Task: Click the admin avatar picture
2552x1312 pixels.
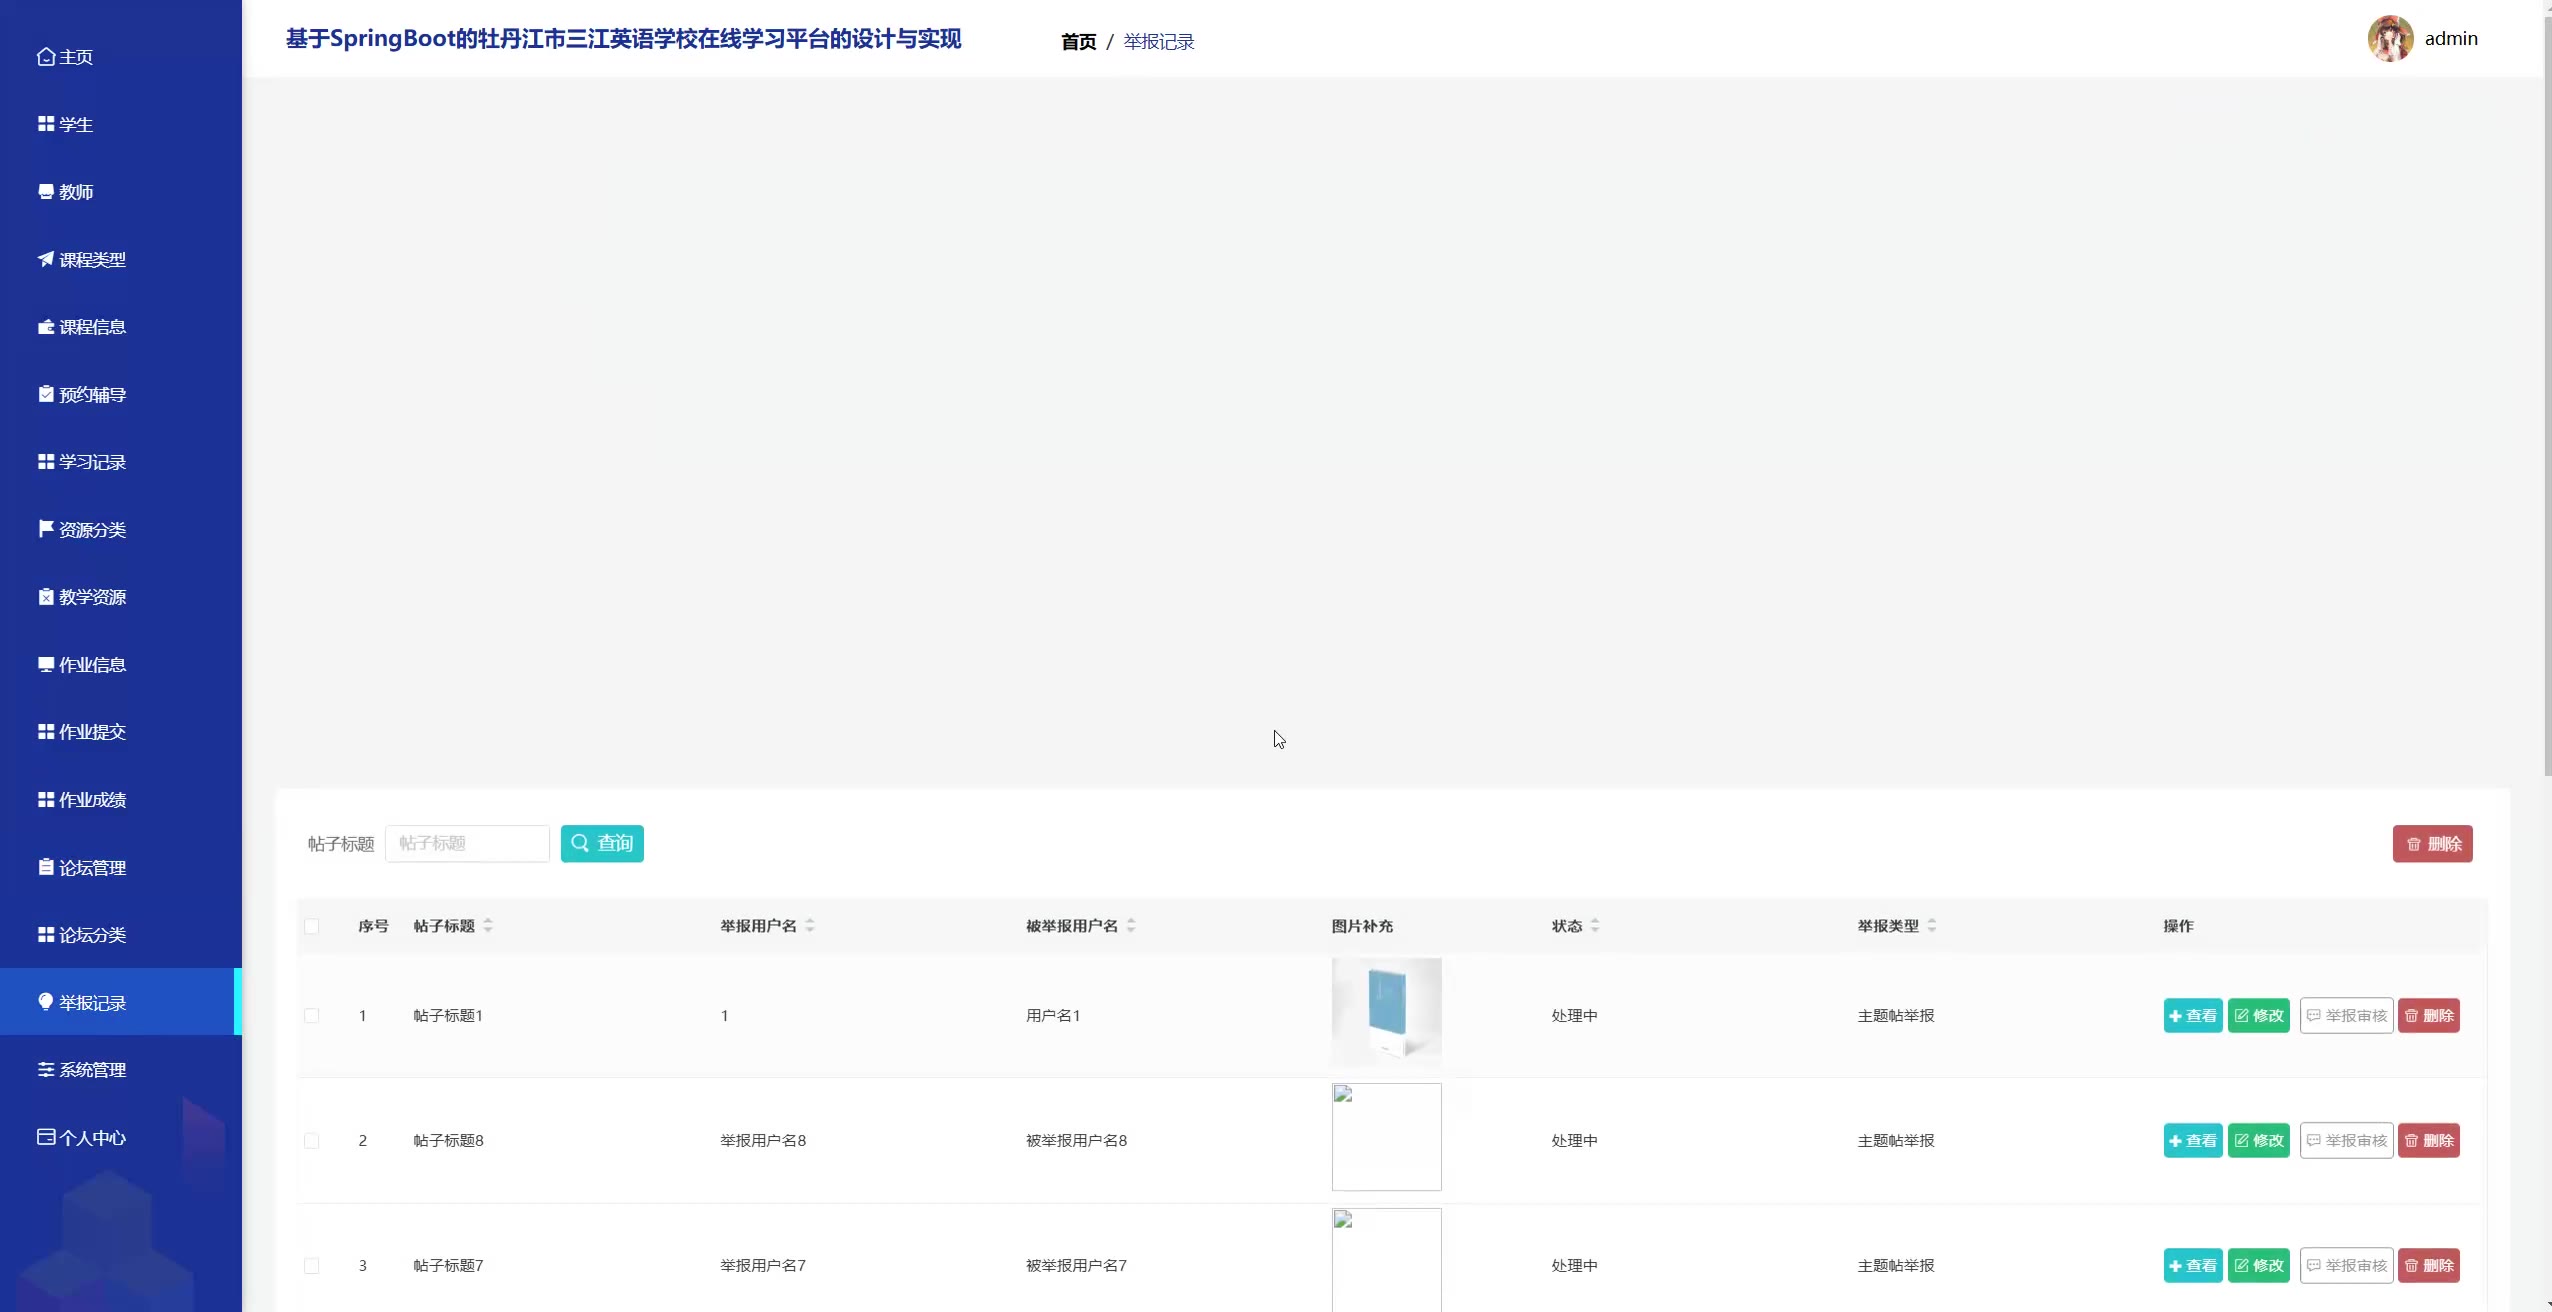Action: click(2390, 39)
